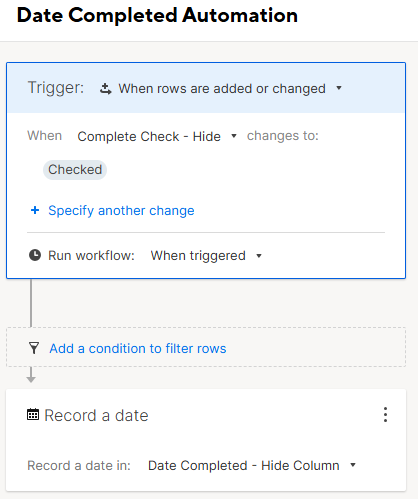Click the Record a date in label
Image resolution: width=418 pixels, height=499 pixels.
79,465
